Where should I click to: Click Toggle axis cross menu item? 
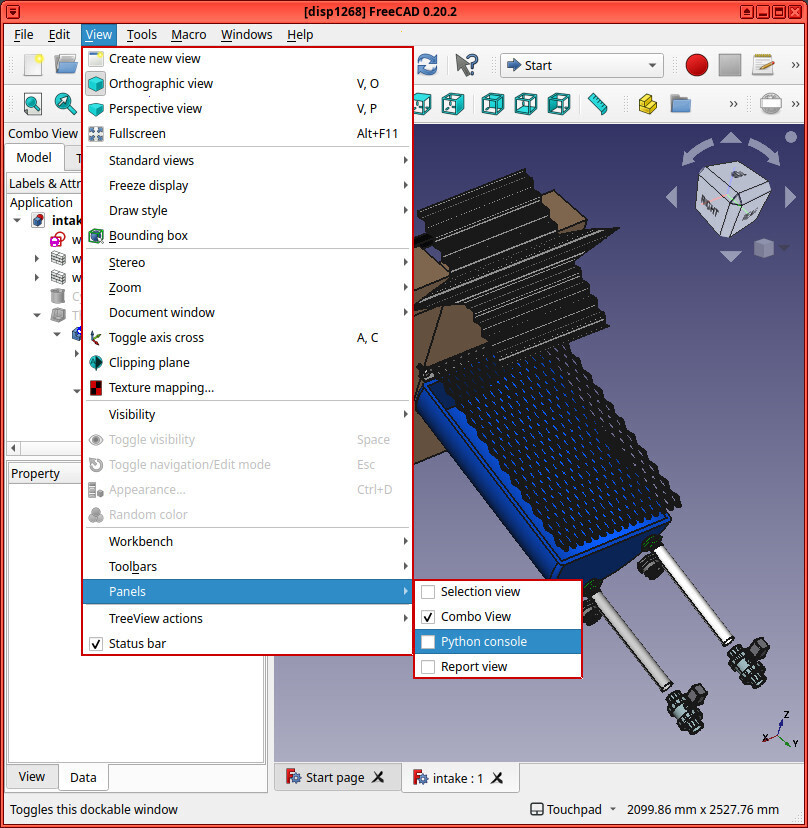(247, 337)
